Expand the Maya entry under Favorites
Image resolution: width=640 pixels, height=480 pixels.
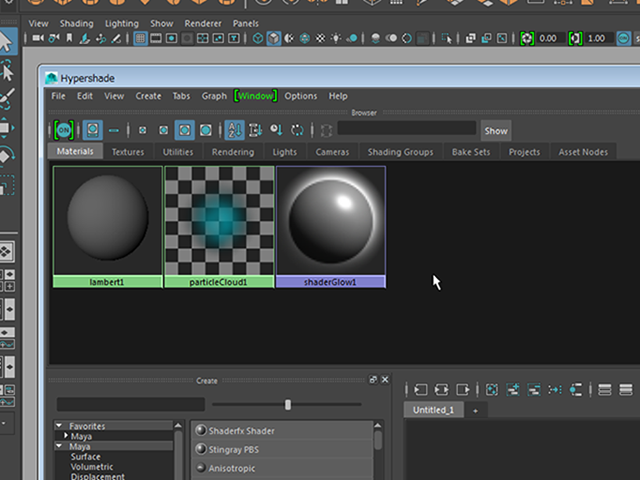pos(66,436)
